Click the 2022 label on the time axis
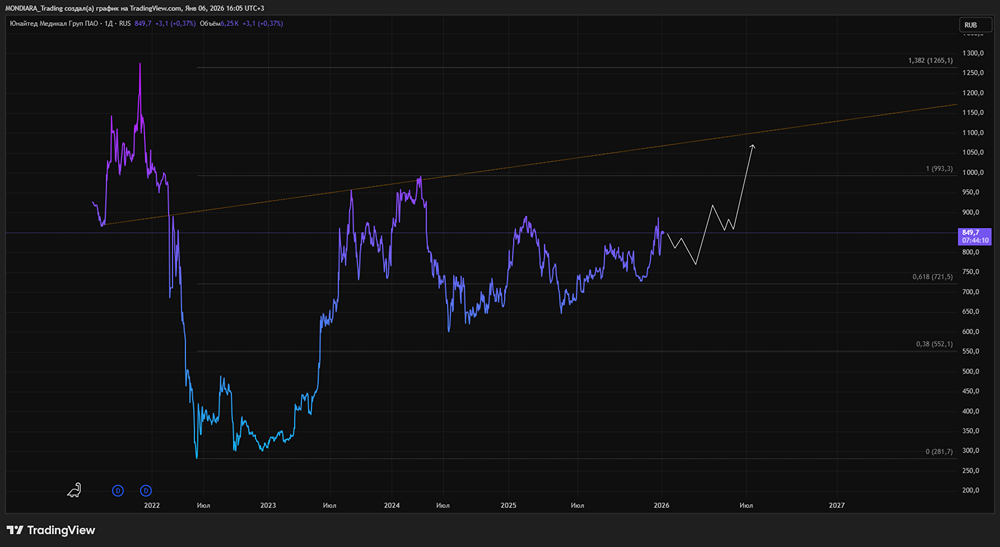Viewport: 1000px width, 547px height. 152,506
